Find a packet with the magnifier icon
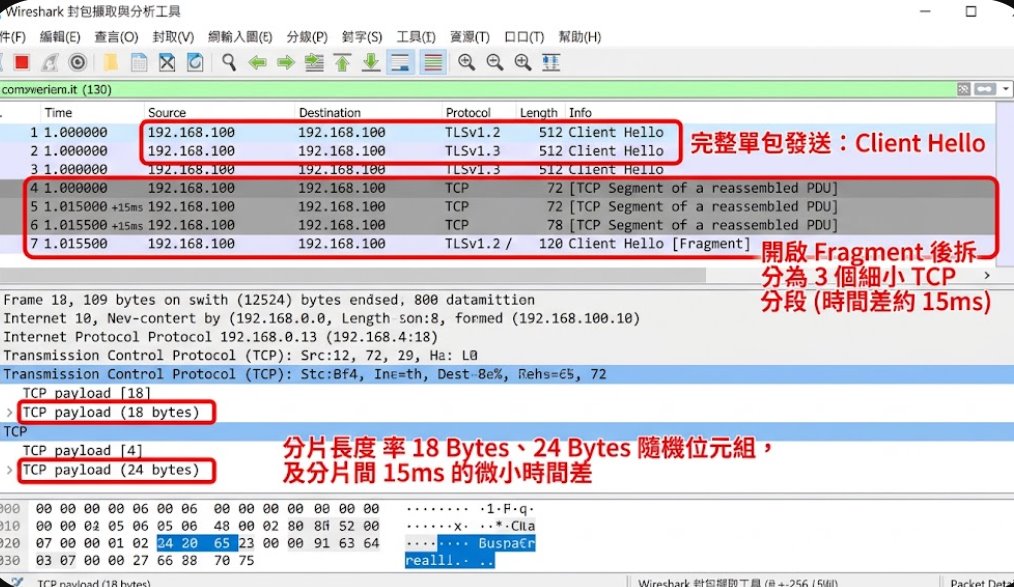Image resolution: width=1014 pixels, height=587 pixels. tap(229, 62)
